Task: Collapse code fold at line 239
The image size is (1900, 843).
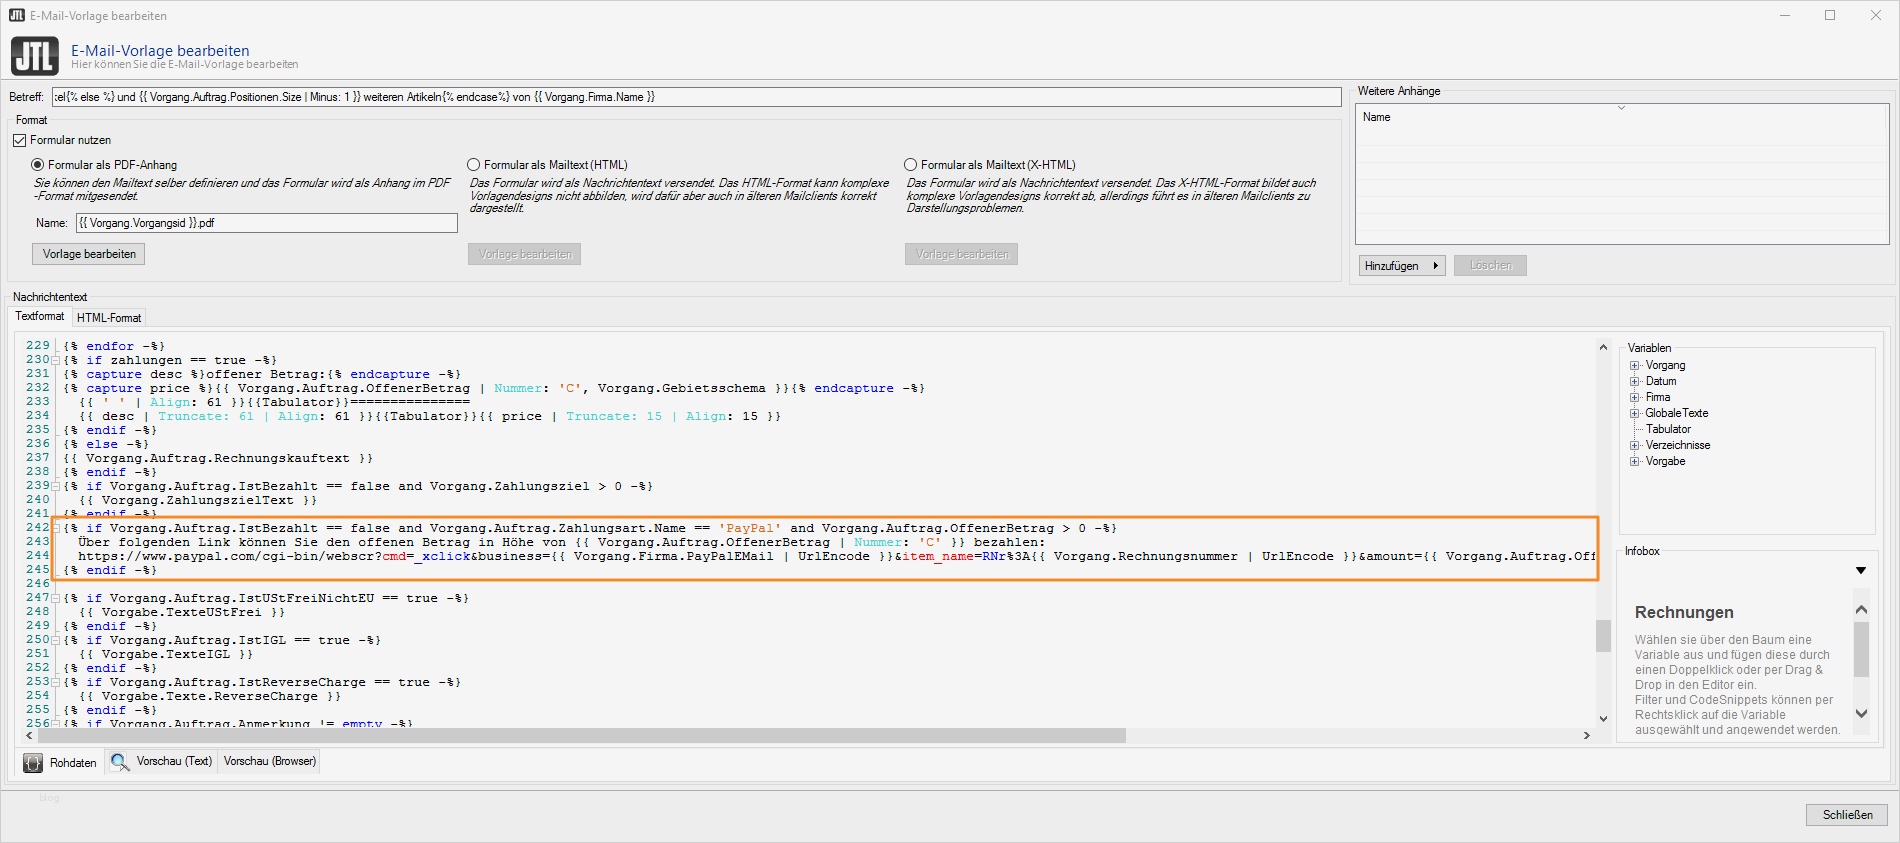Action: click(x=56, y=486)
